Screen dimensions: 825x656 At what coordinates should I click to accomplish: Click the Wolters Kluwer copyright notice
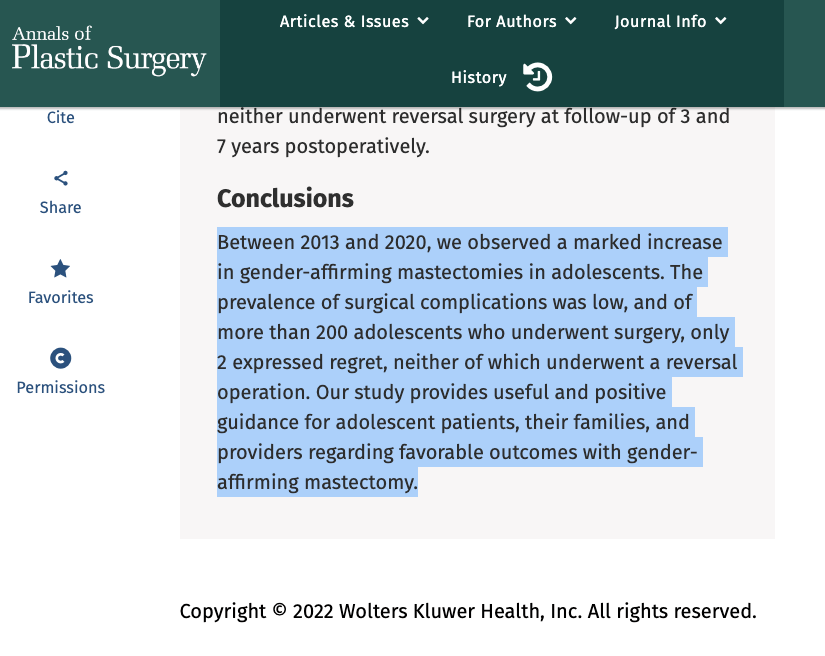coord(468,611)
